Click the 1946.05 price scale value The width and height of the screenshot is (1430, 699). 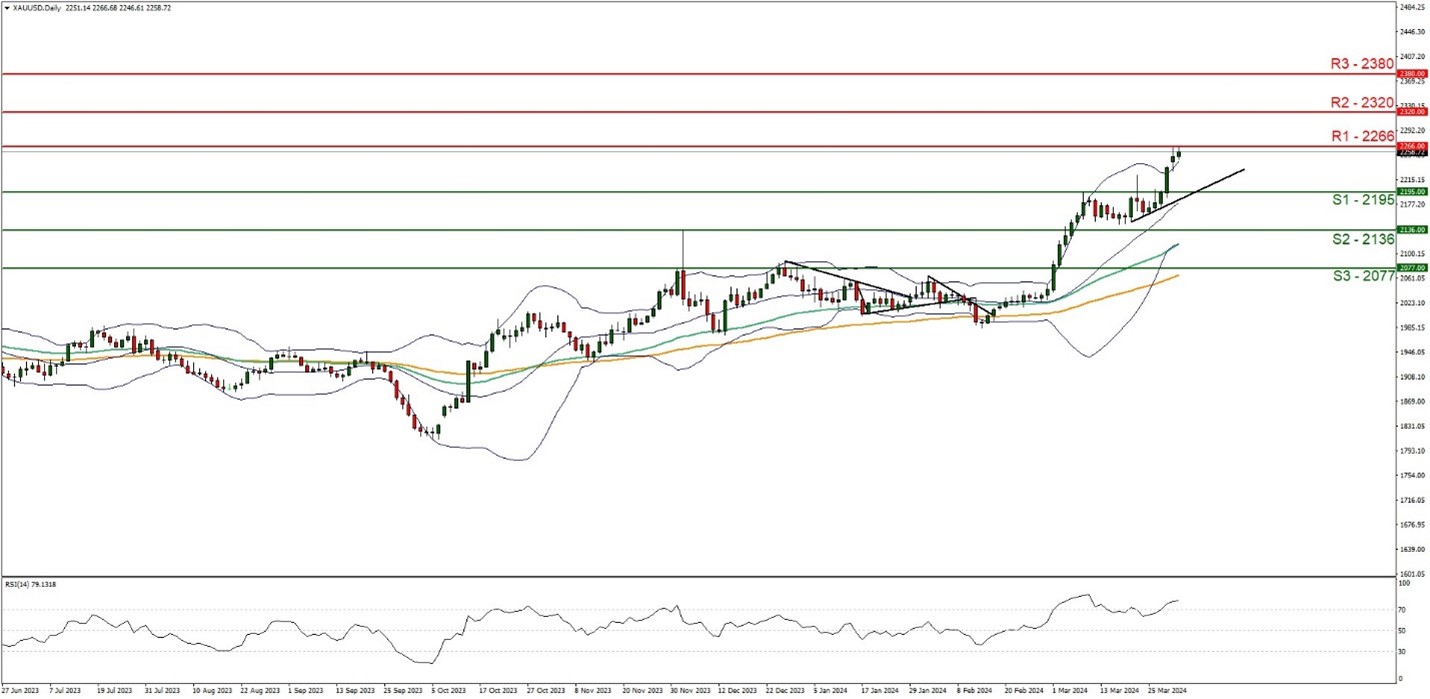click(x=1412, y=352)
